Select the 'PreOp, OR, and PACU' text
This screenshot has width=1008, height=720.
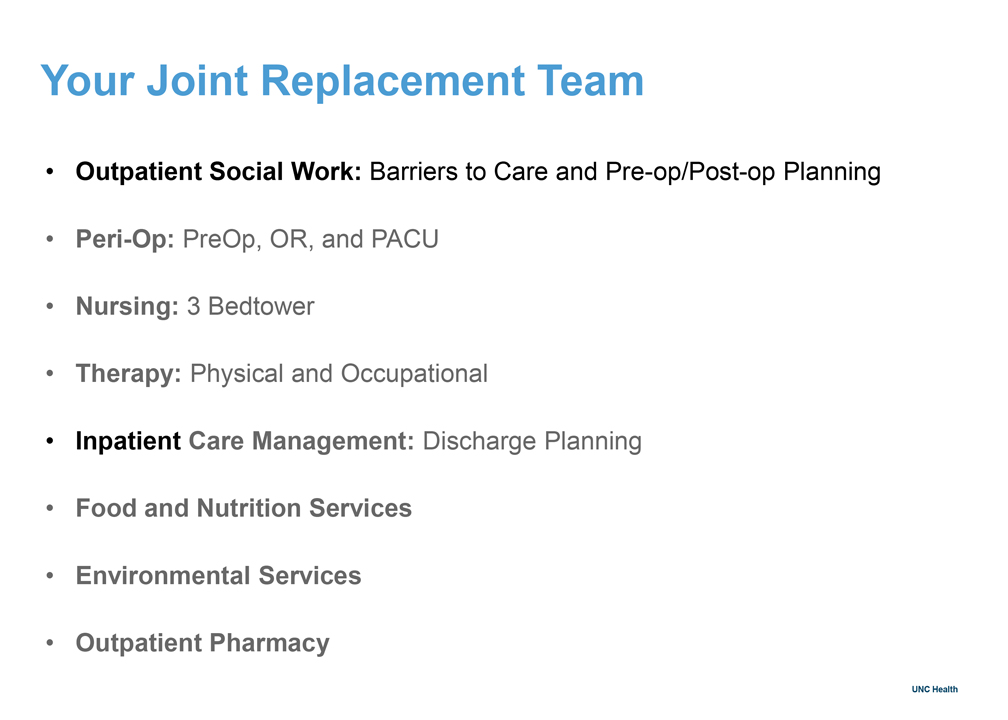310,240
